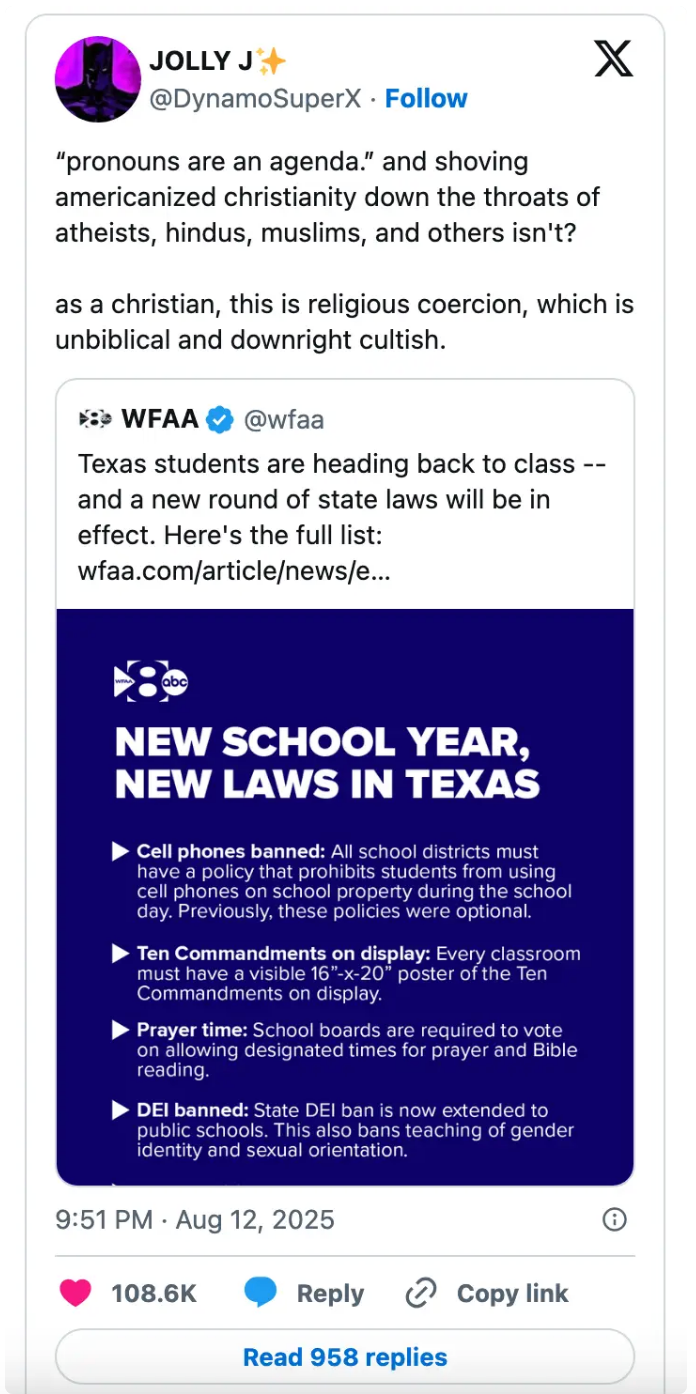This screenshot has width=696, height=1394.
Task: Follow the @DynamoSuperX account
Action: pyautogui.click(x=427, y=98)
